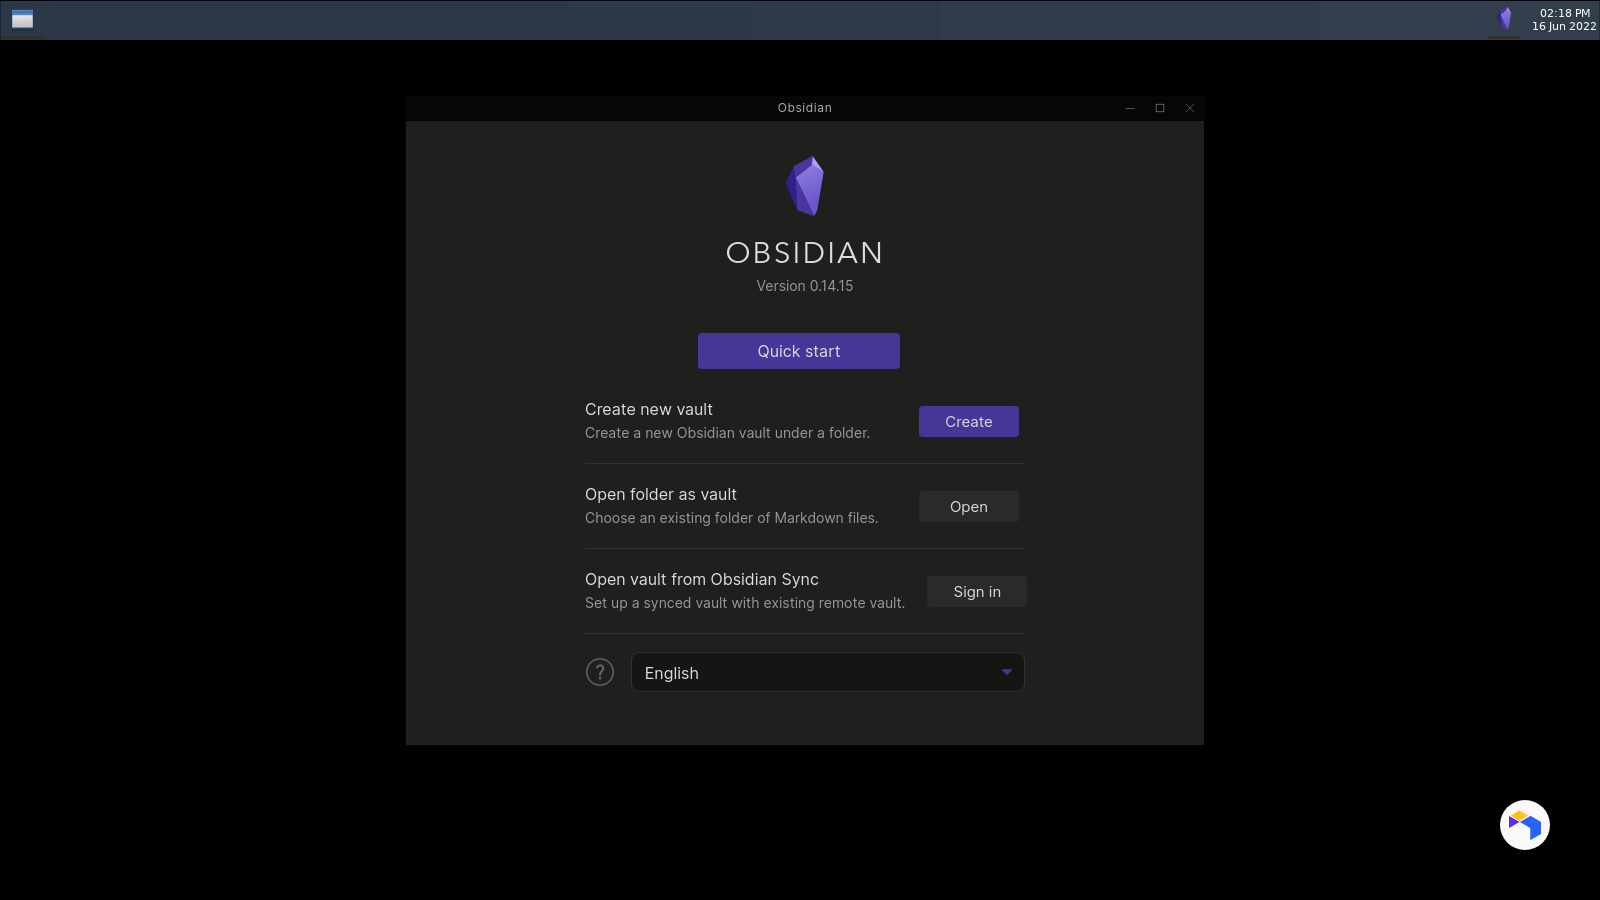Create a new Obsidian vault
Viewport: 1600px width, 900px height.
pos(969,422)
